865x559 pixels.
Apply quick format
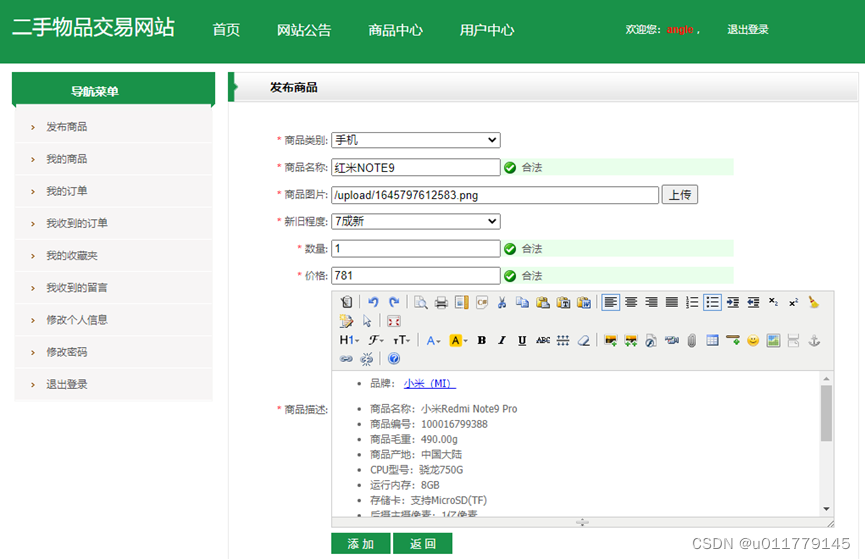tap(346, 321)
